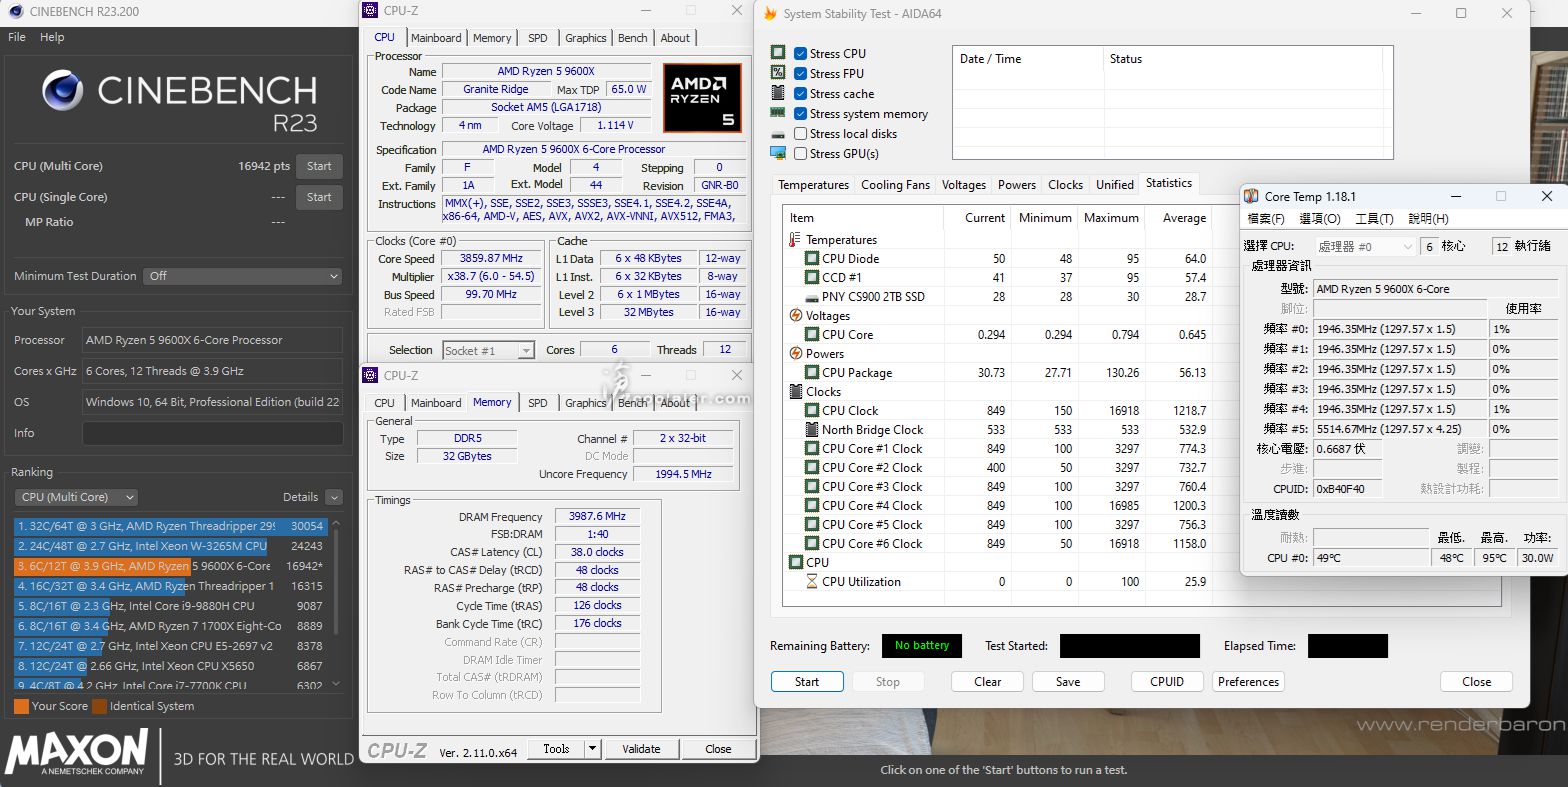1568x787 pixels.
Task: Open the Minimum Test Duration dropdown
Action: coord(243,276)
